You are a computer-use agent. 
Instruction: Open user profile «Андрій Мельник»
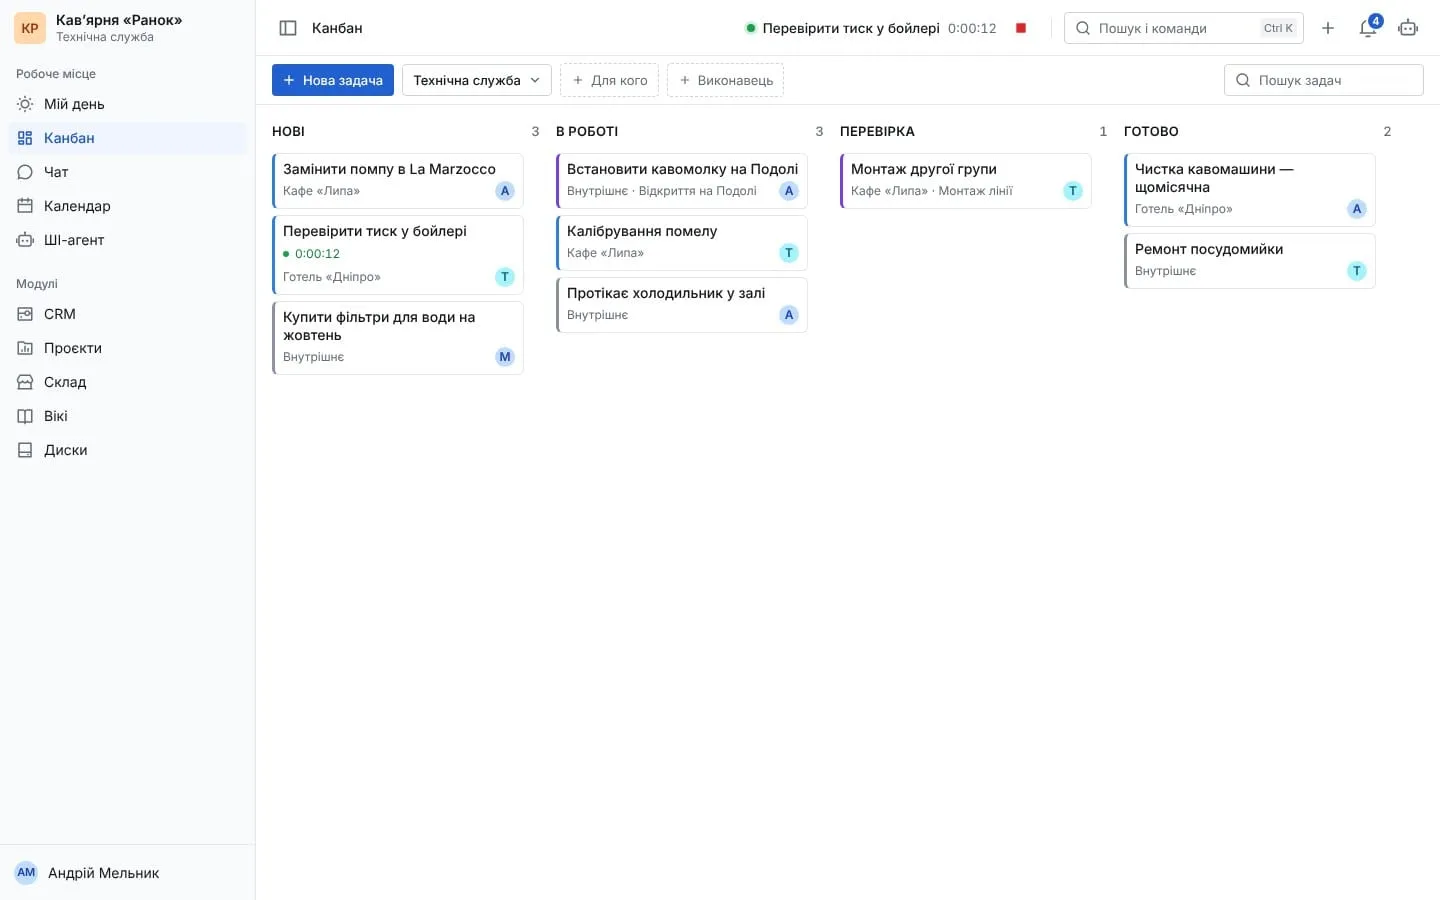click(127, 873)
